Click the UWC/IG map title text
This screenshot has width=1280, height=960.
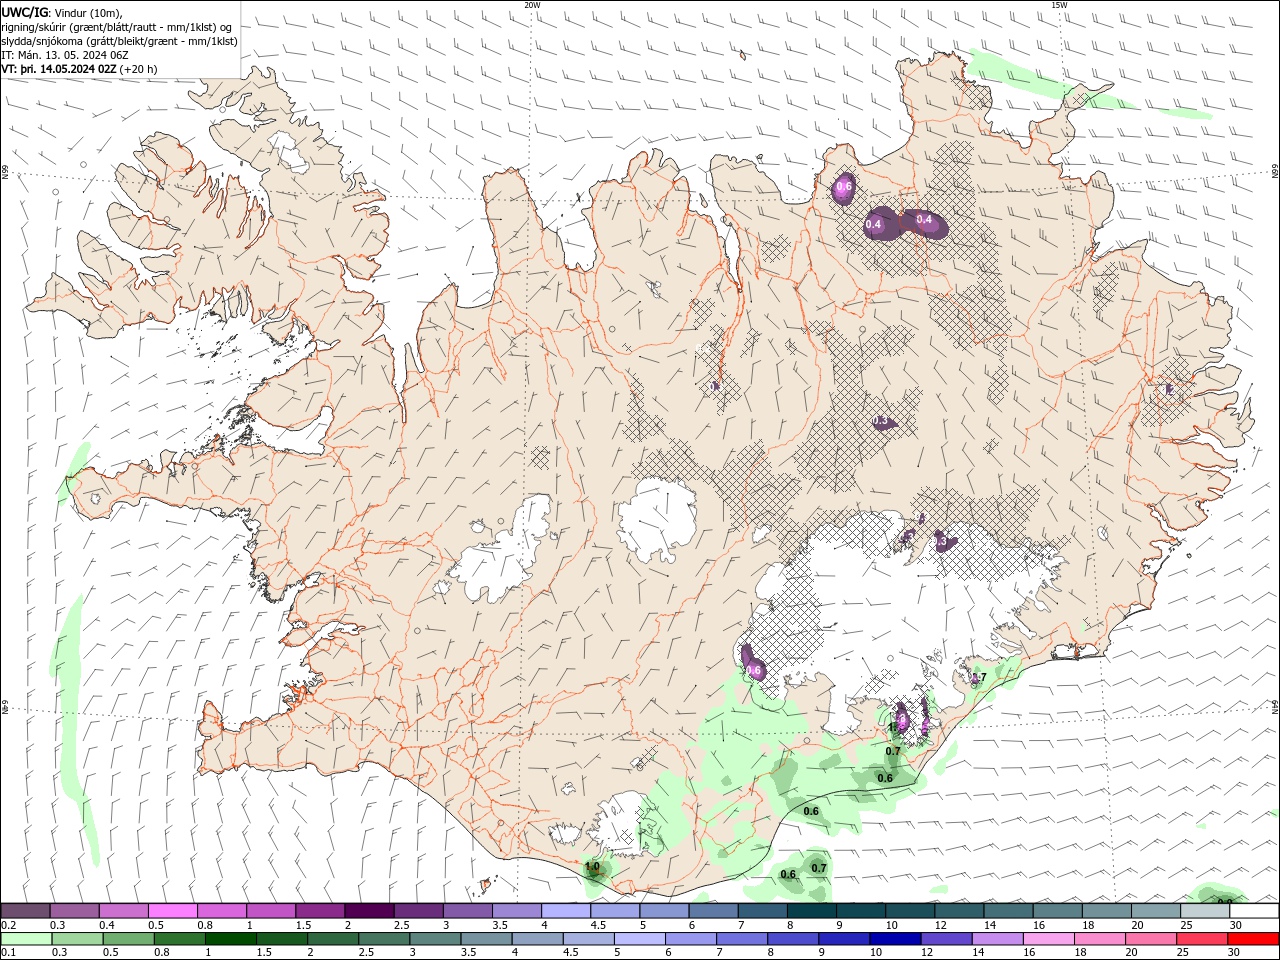click(25, 12)
